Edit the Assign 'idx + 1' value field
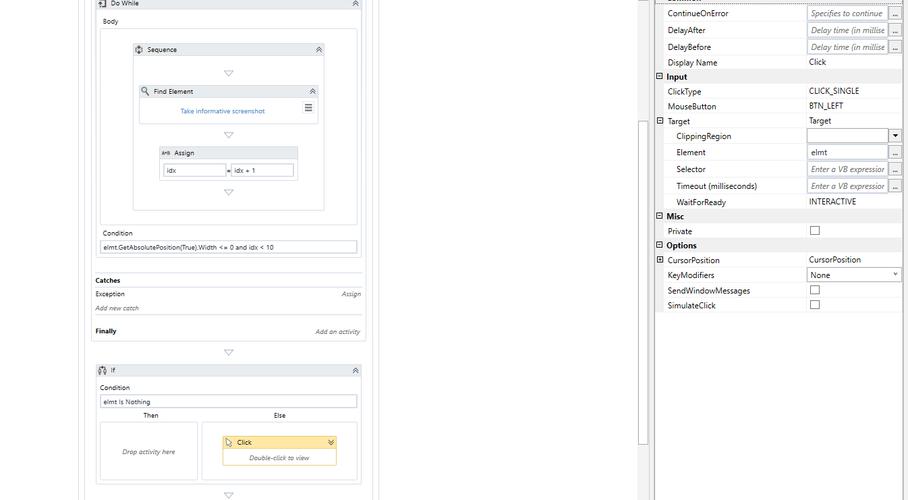 click(262, 170)
